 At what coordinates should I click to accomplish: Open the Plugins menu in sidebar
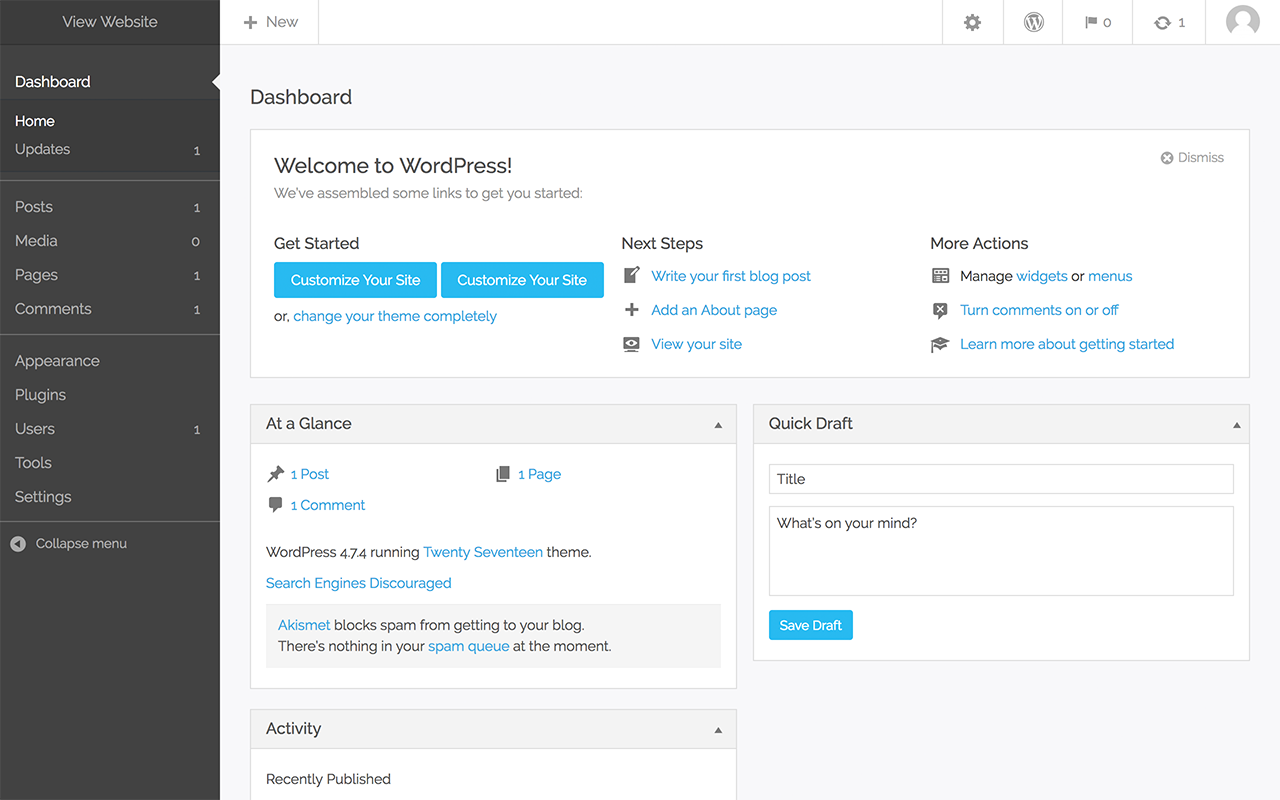[41, 395]
